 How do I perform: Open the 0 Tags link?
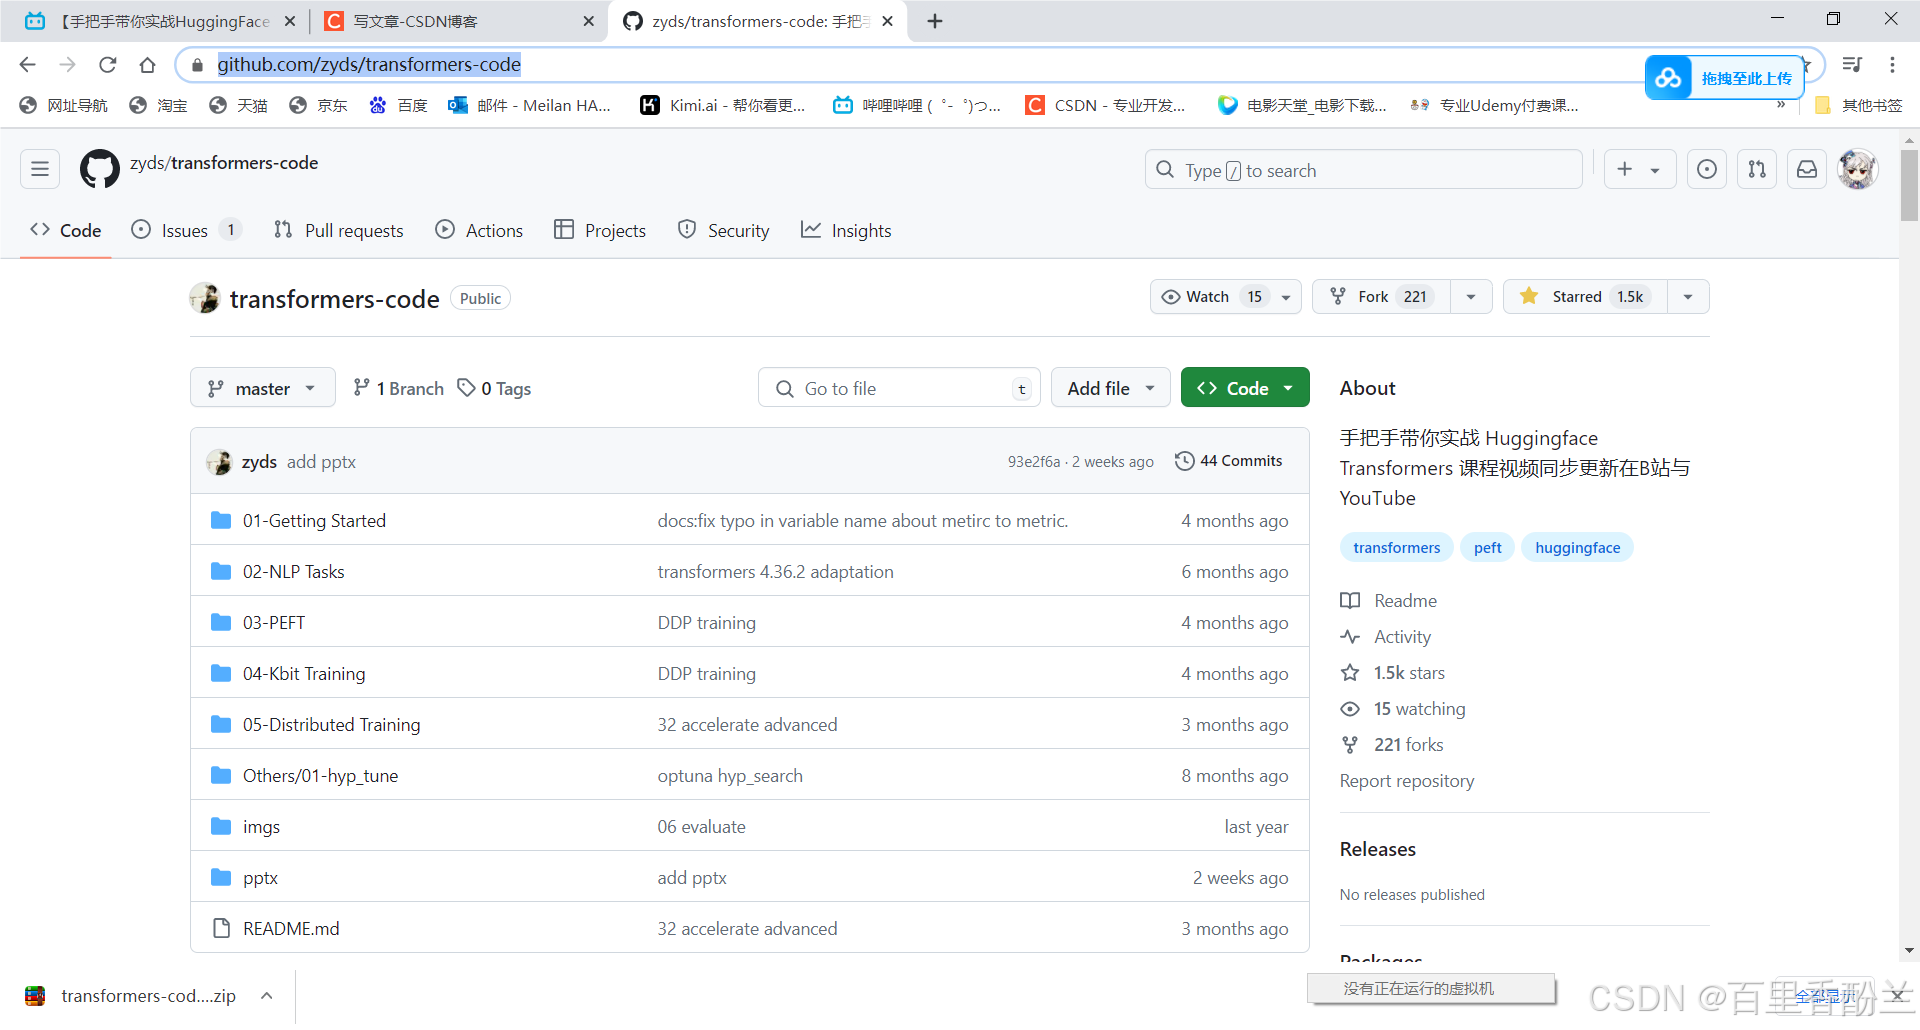(494, 389)
